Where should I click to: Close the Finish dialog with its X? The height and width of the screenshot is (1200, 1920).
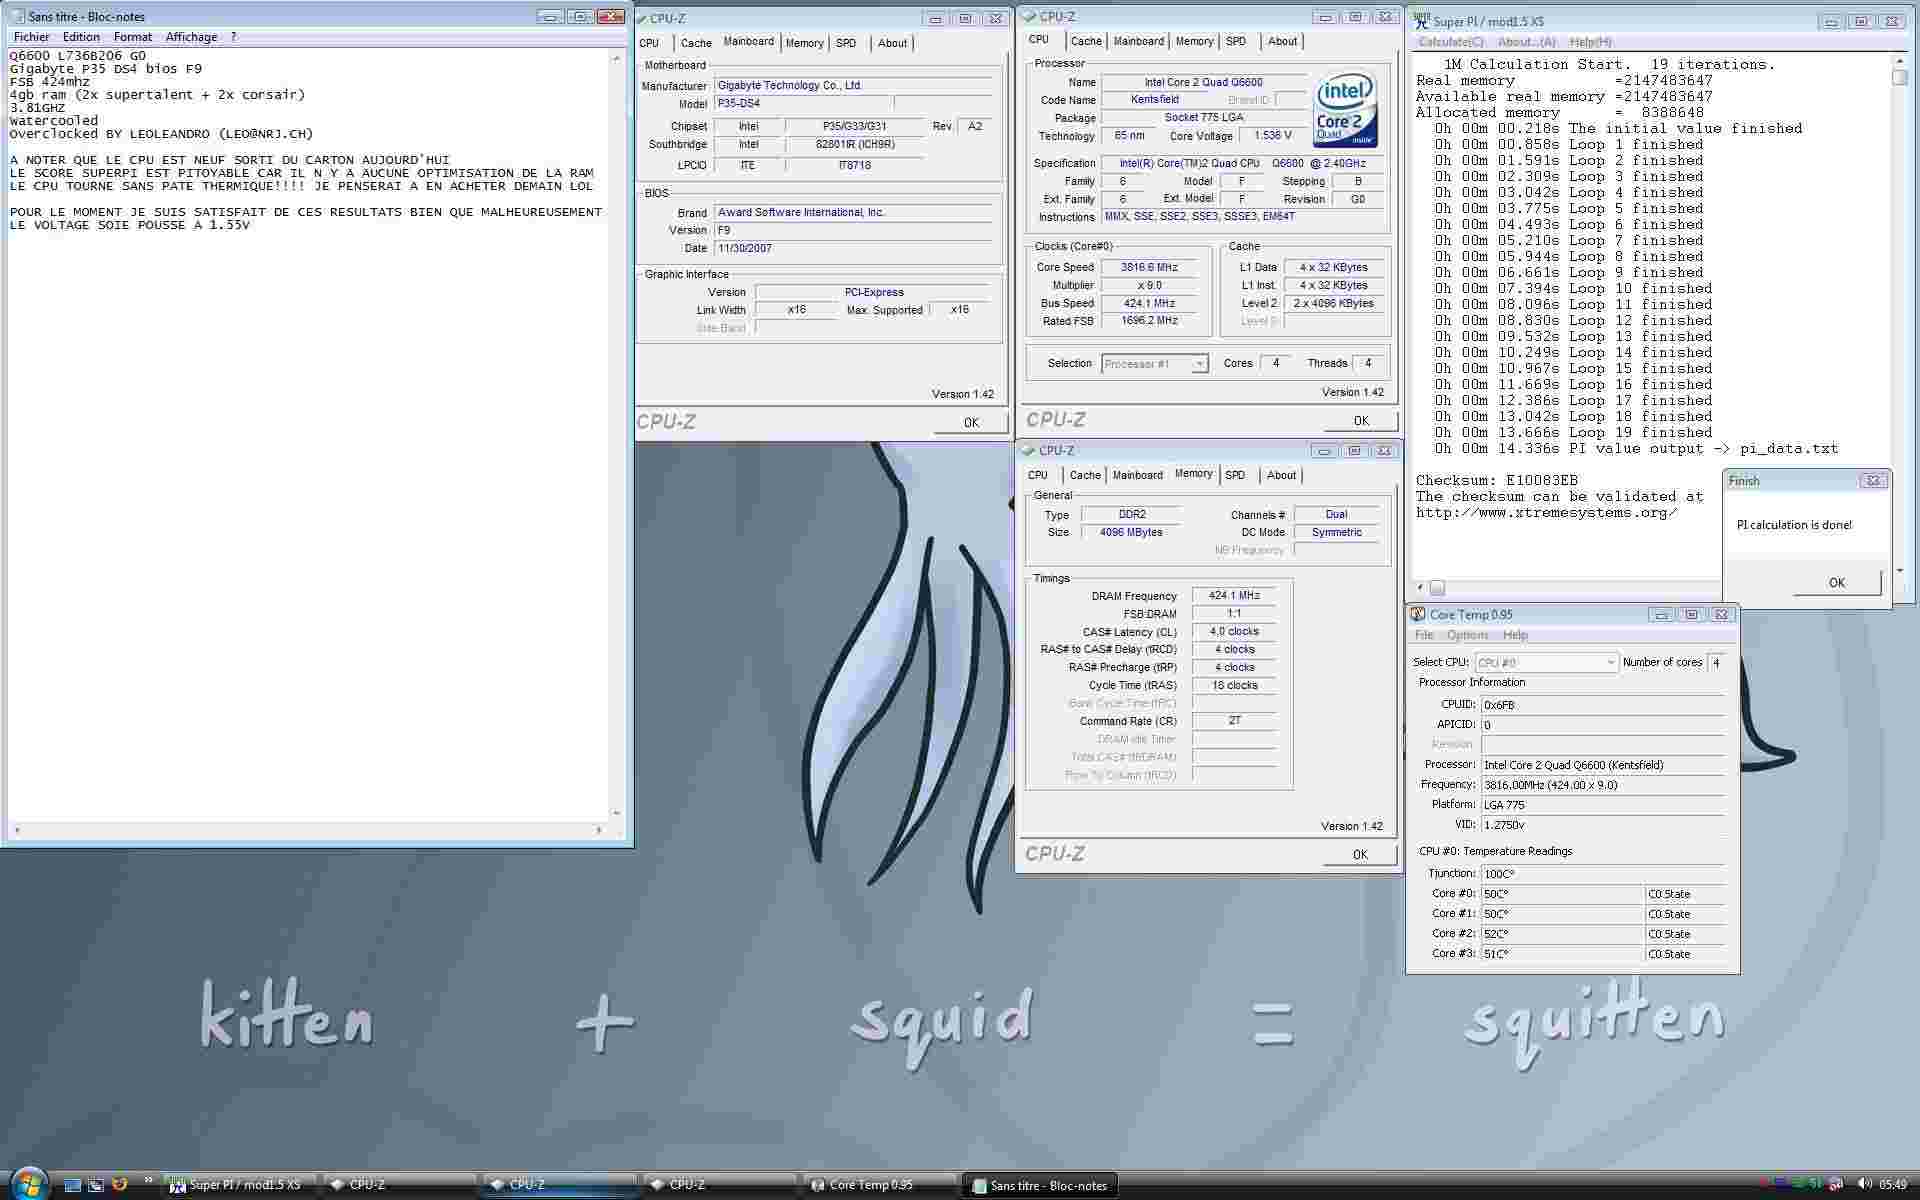tap(1873, 480)
